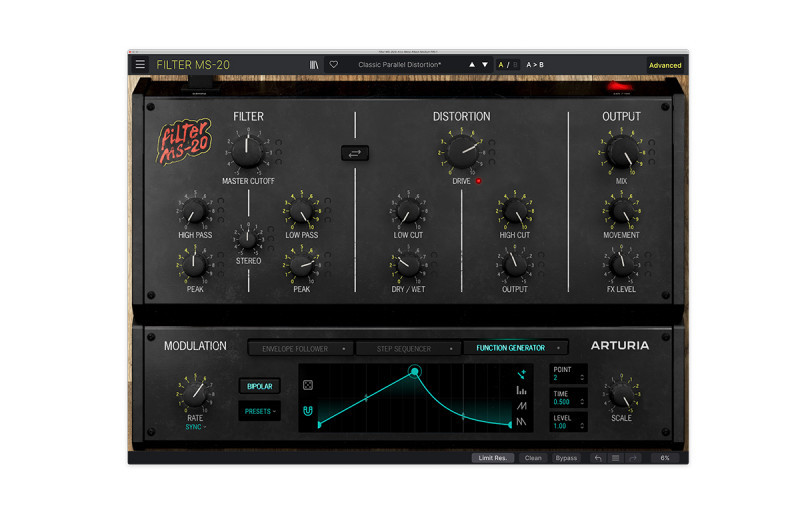Open the history list icon in bottom bar
This screenshot has height=530, width=800.
coord(615,458)
